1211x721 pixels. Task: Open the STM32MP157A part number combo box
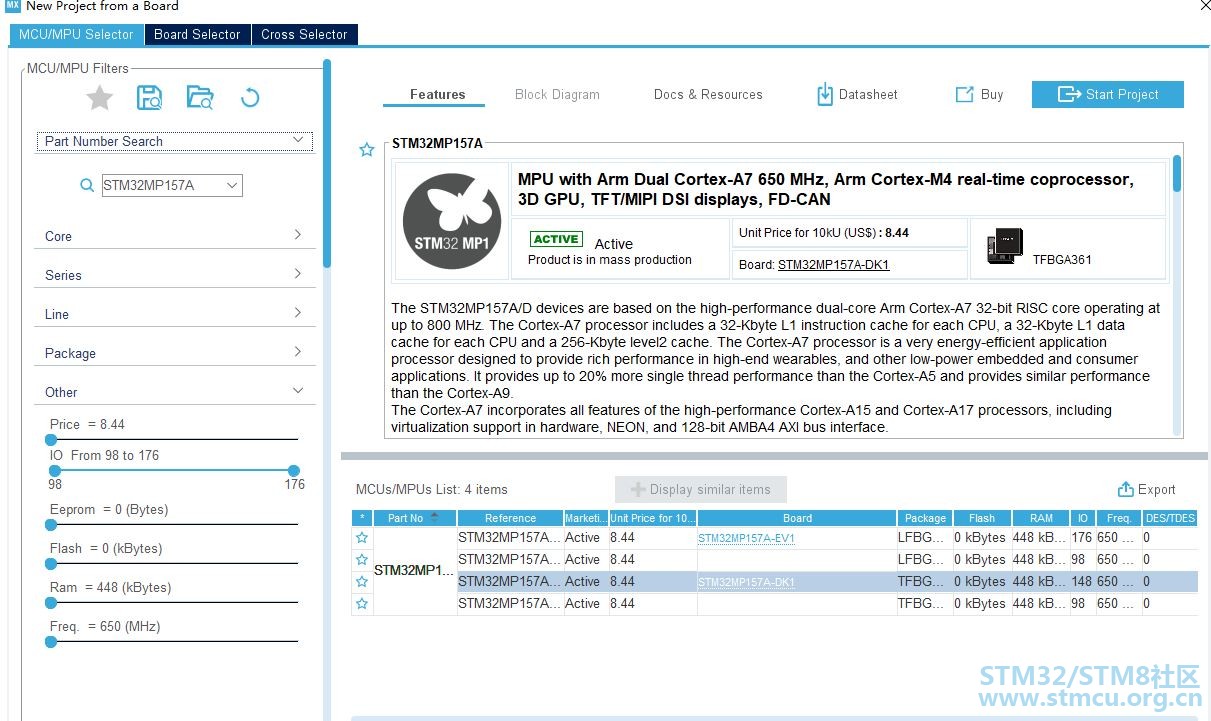172,185
